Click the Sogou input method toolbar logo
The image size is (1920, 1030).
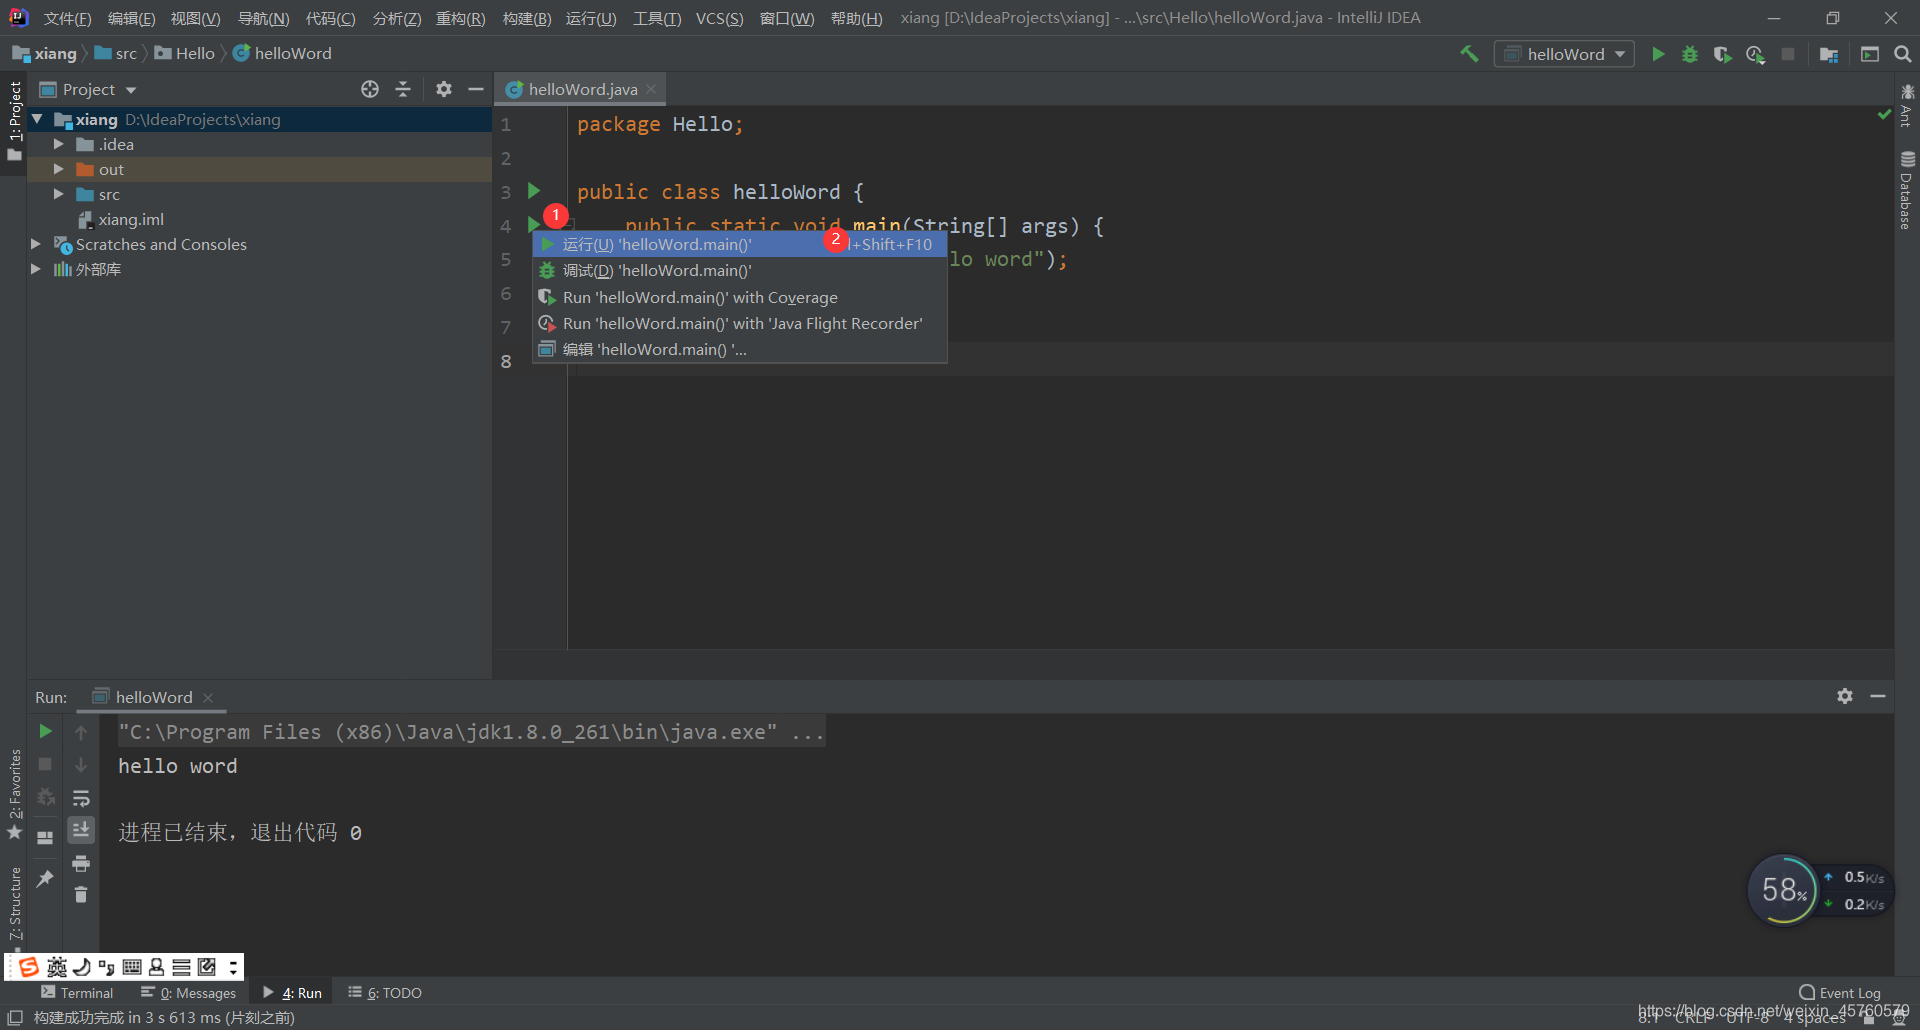28,967
